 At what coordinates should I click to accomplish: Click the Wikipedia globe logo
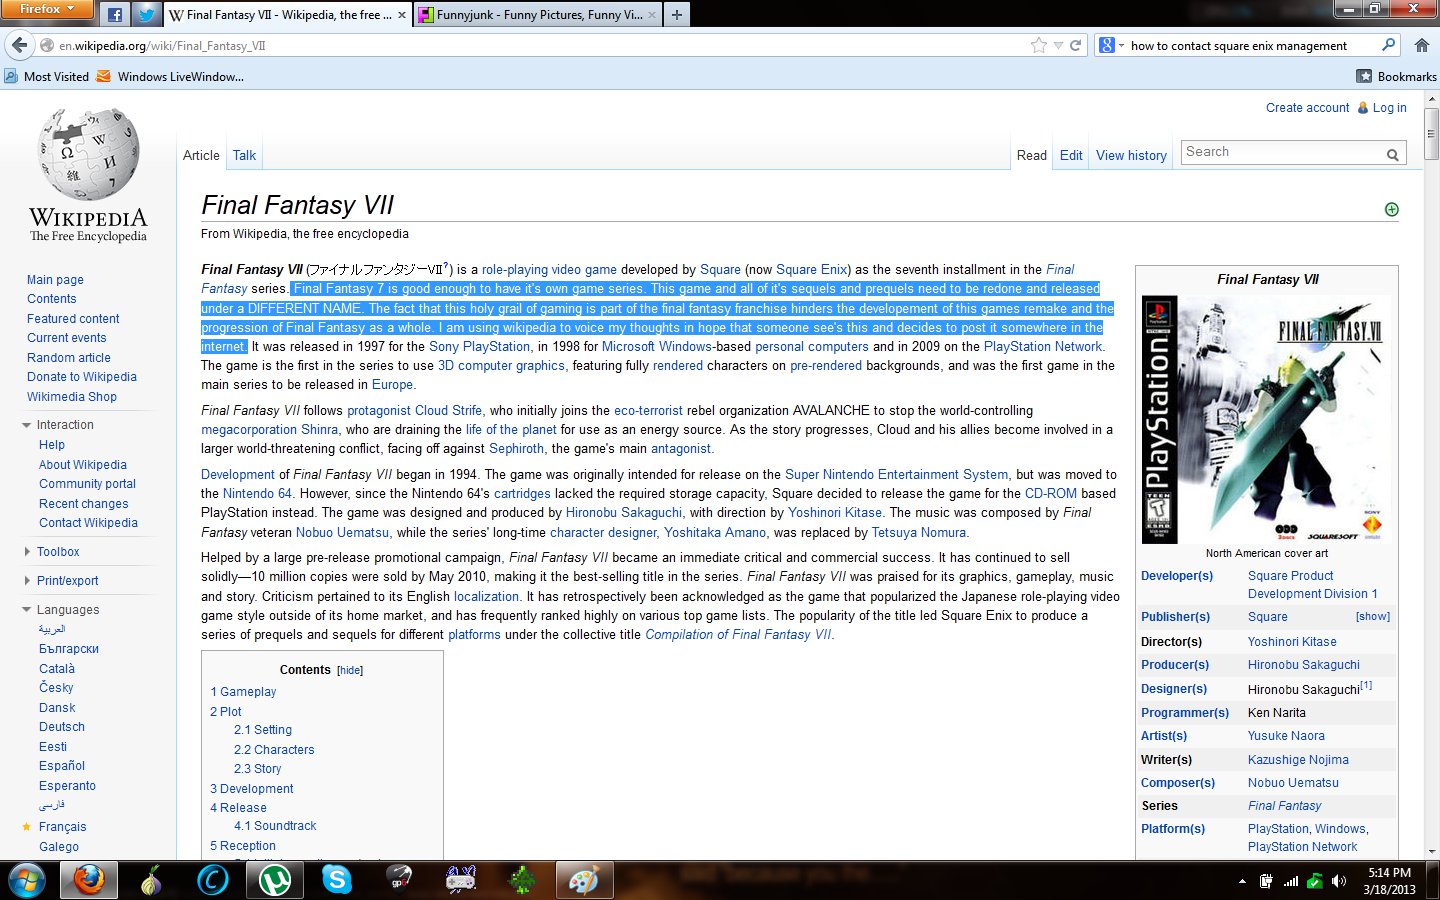(x=88, y=154)
